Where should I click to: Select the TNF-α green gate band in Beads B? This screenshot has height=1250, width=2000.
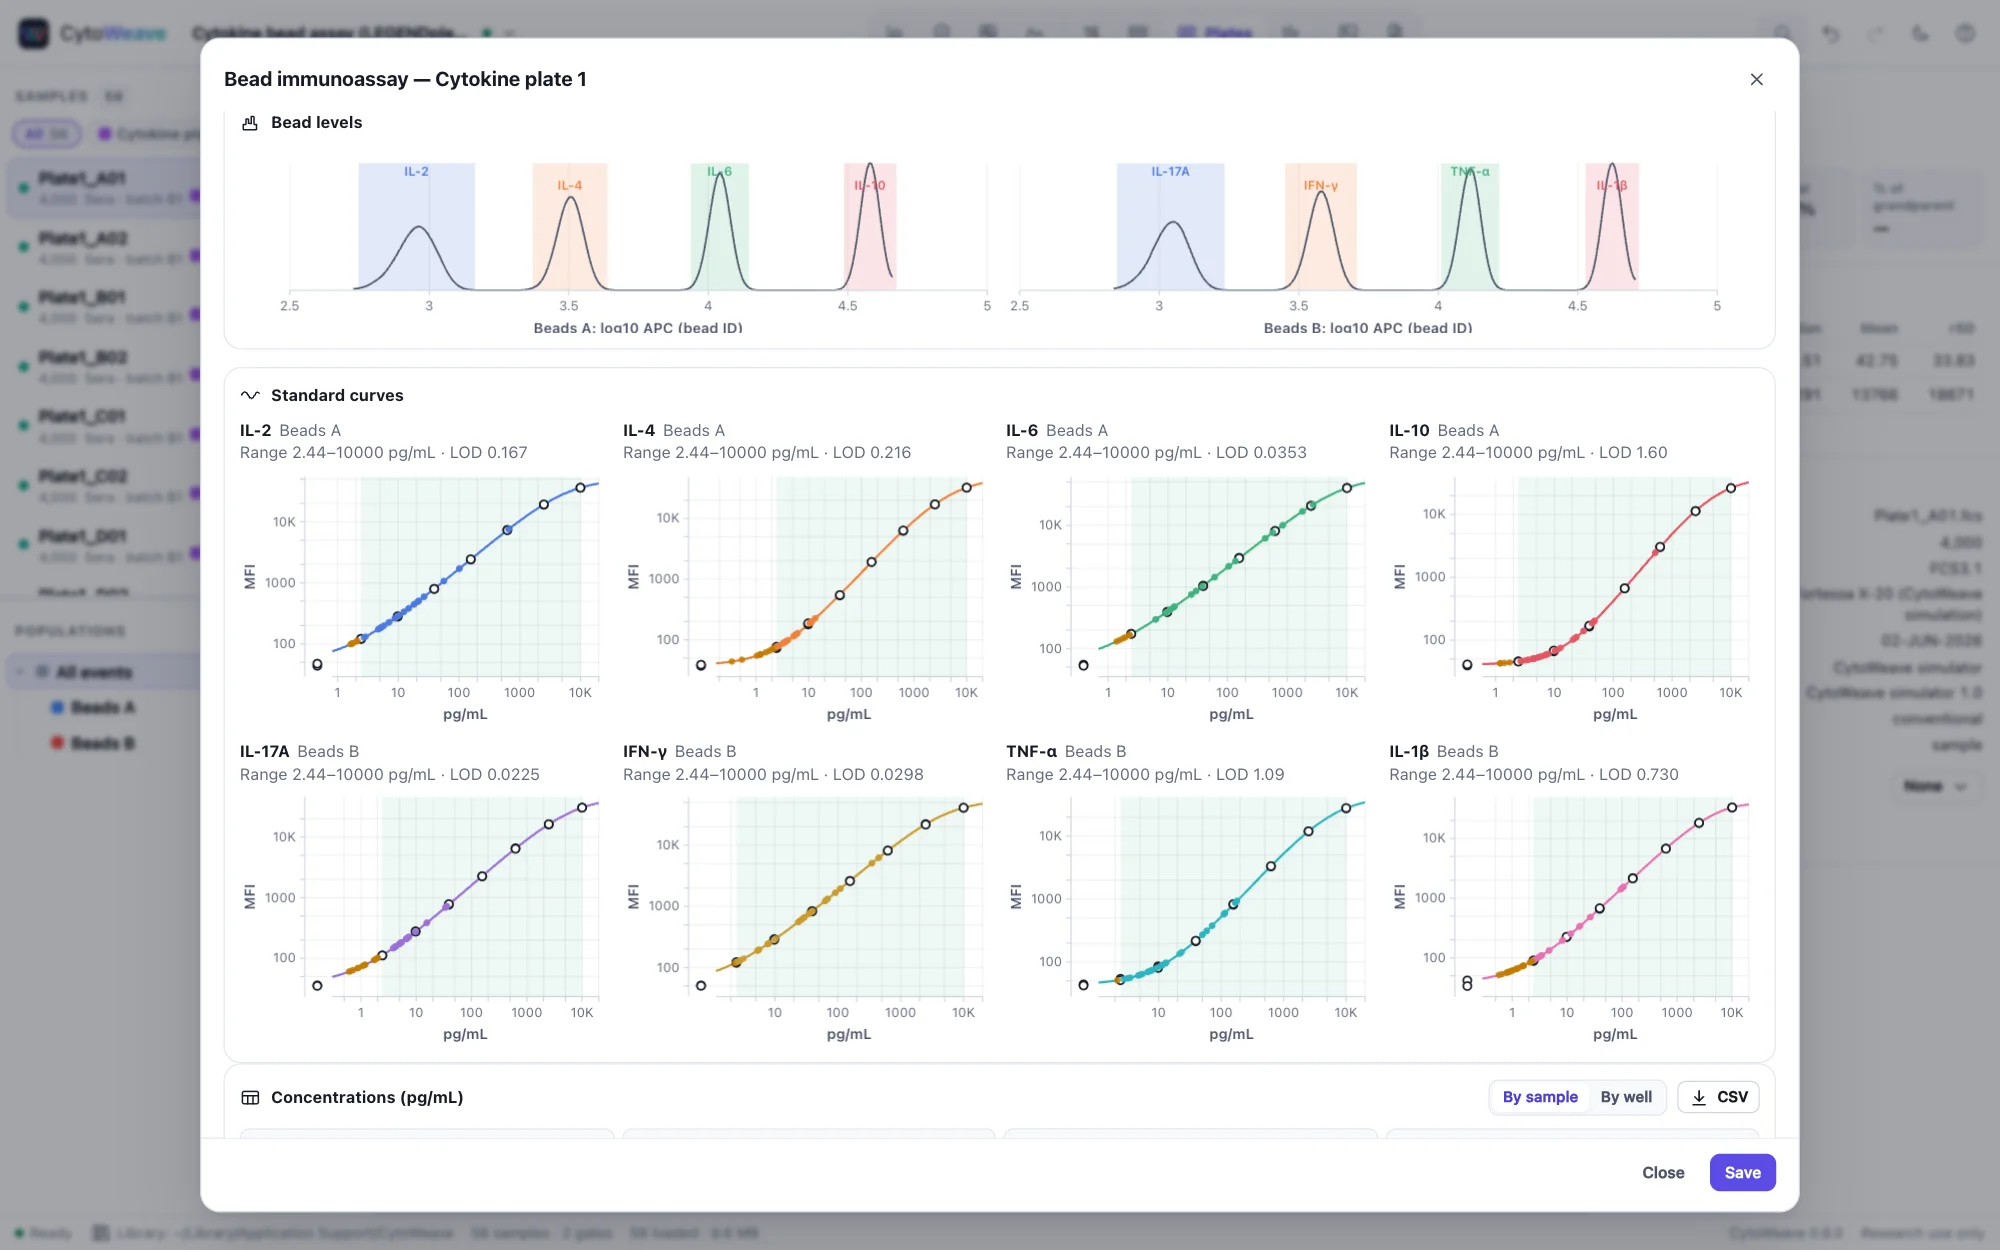coord(1470,227)
